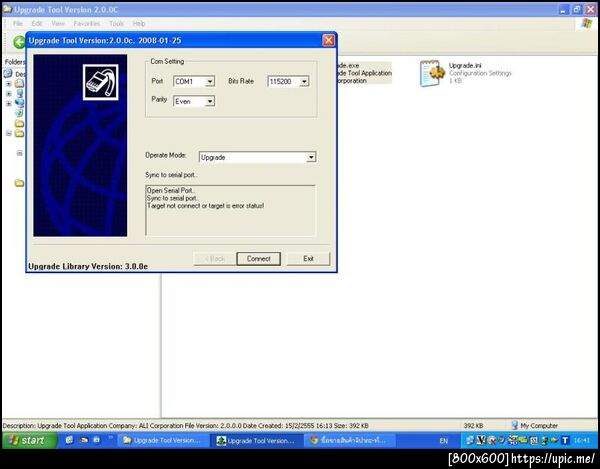The image size is (600, 469).
Task: Open the Tools menu in Explorer
Action: (116, 24)
